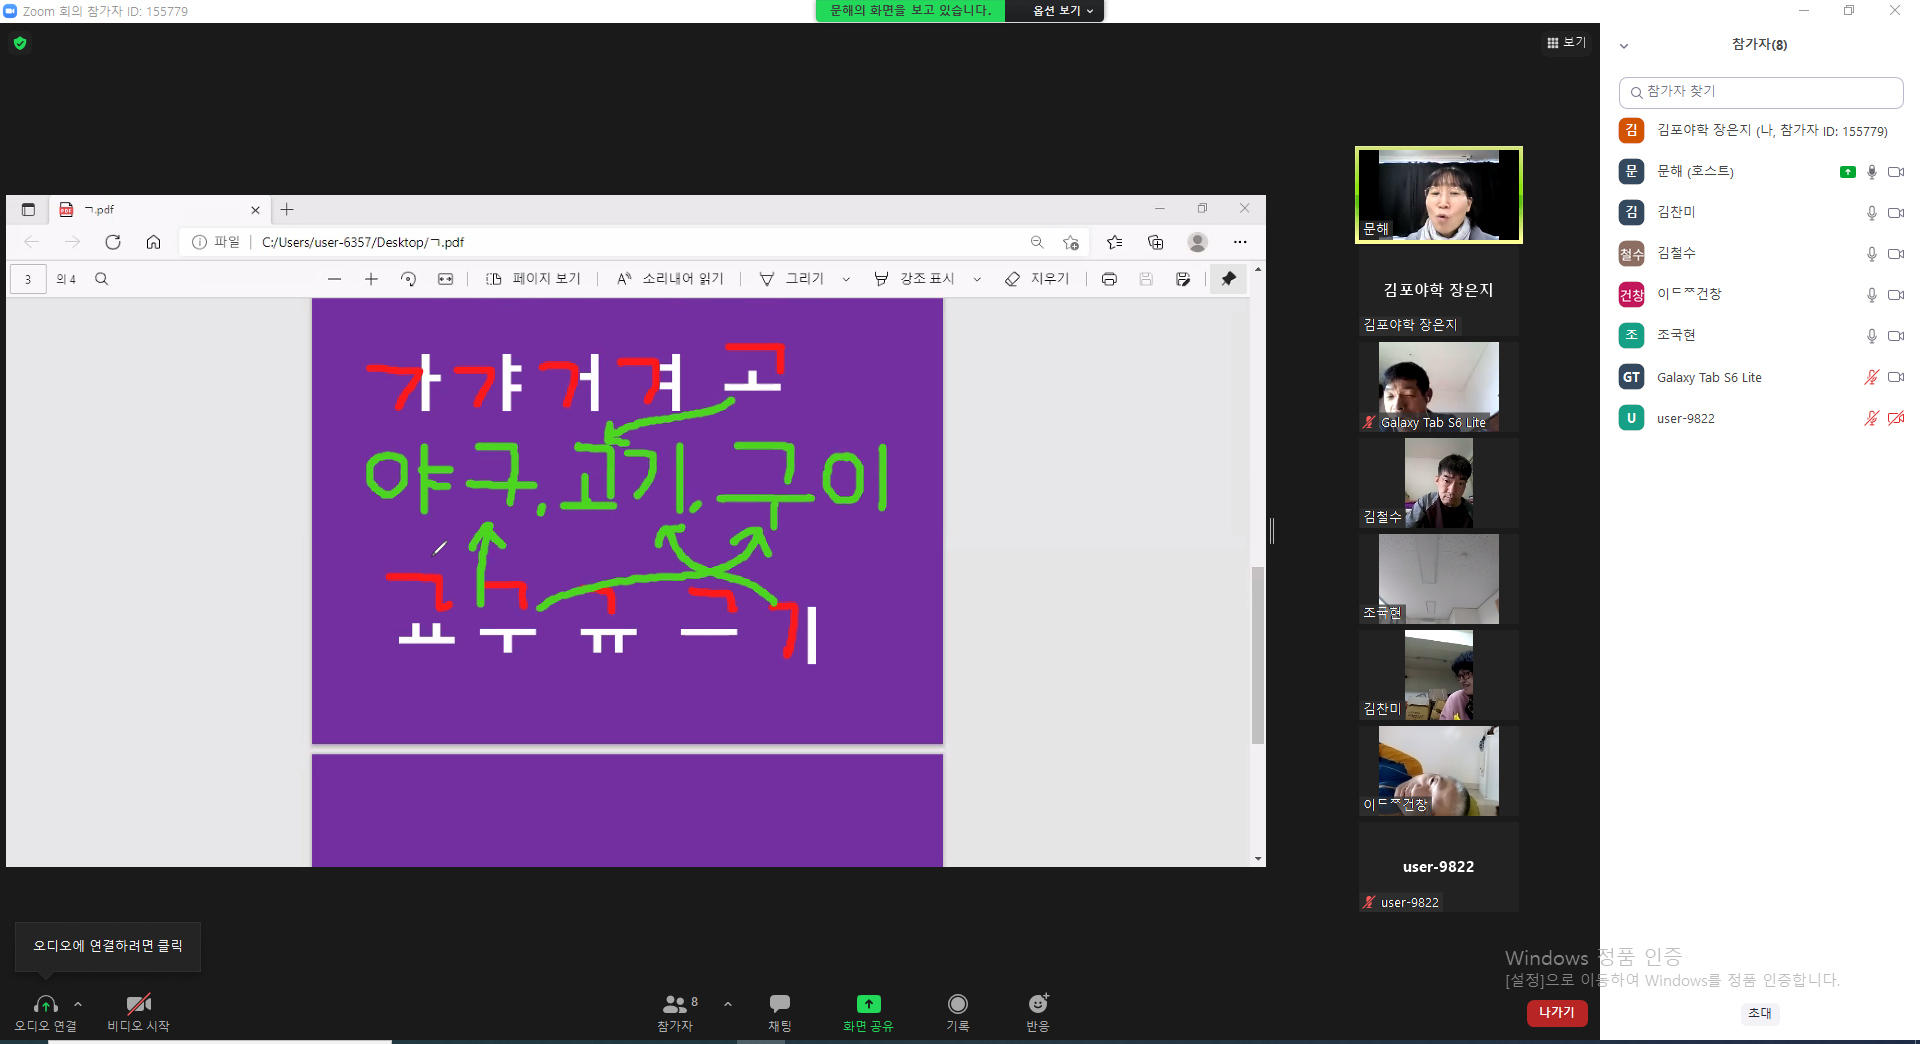Image resolution: width=1920 pixels, height=1044 pixels.
Task: Click the browser home icon
Action: click(153, 242)
